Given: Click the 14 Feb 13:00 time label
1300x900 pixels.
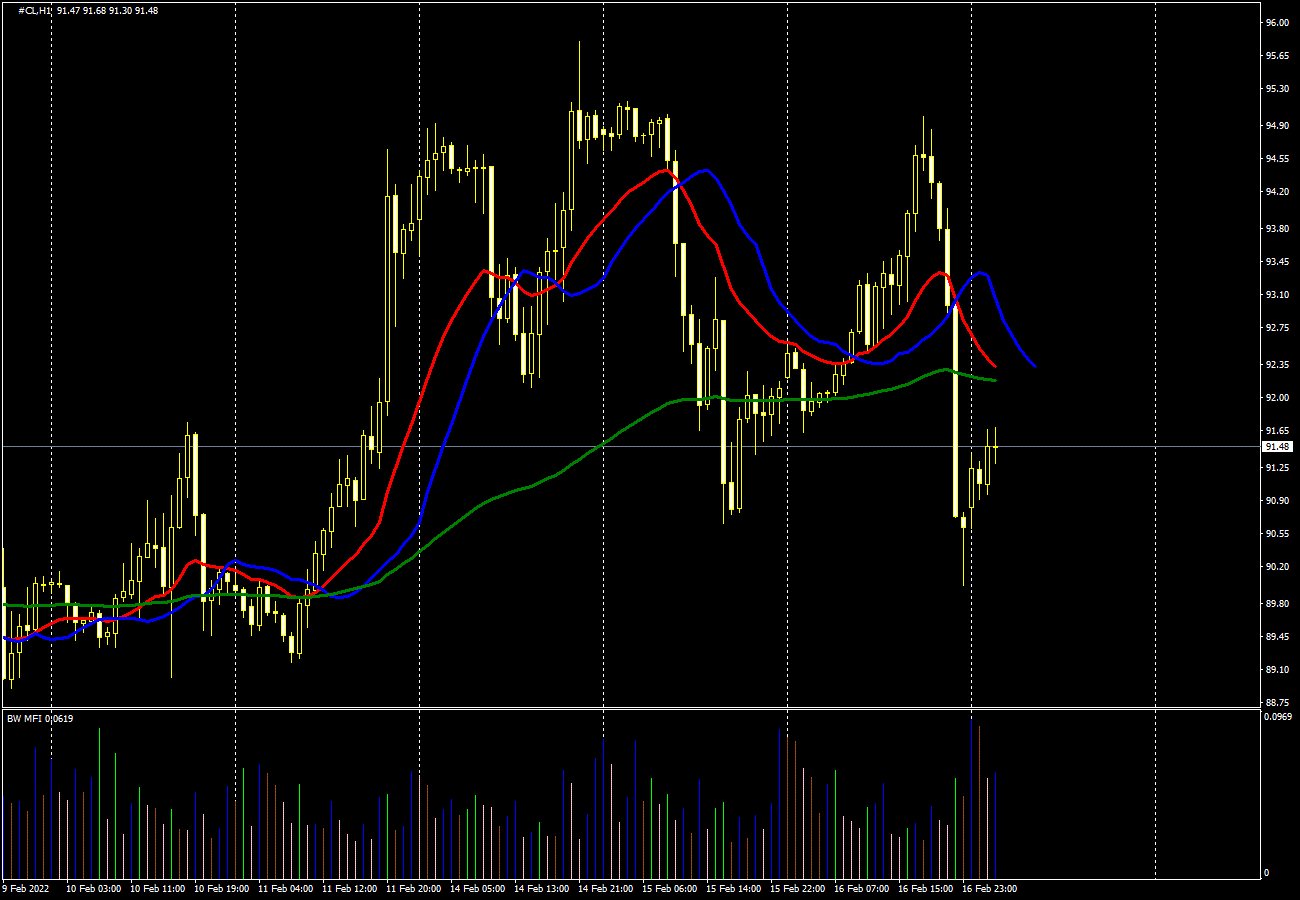Looking at the screenshot, I should (542, 888).
